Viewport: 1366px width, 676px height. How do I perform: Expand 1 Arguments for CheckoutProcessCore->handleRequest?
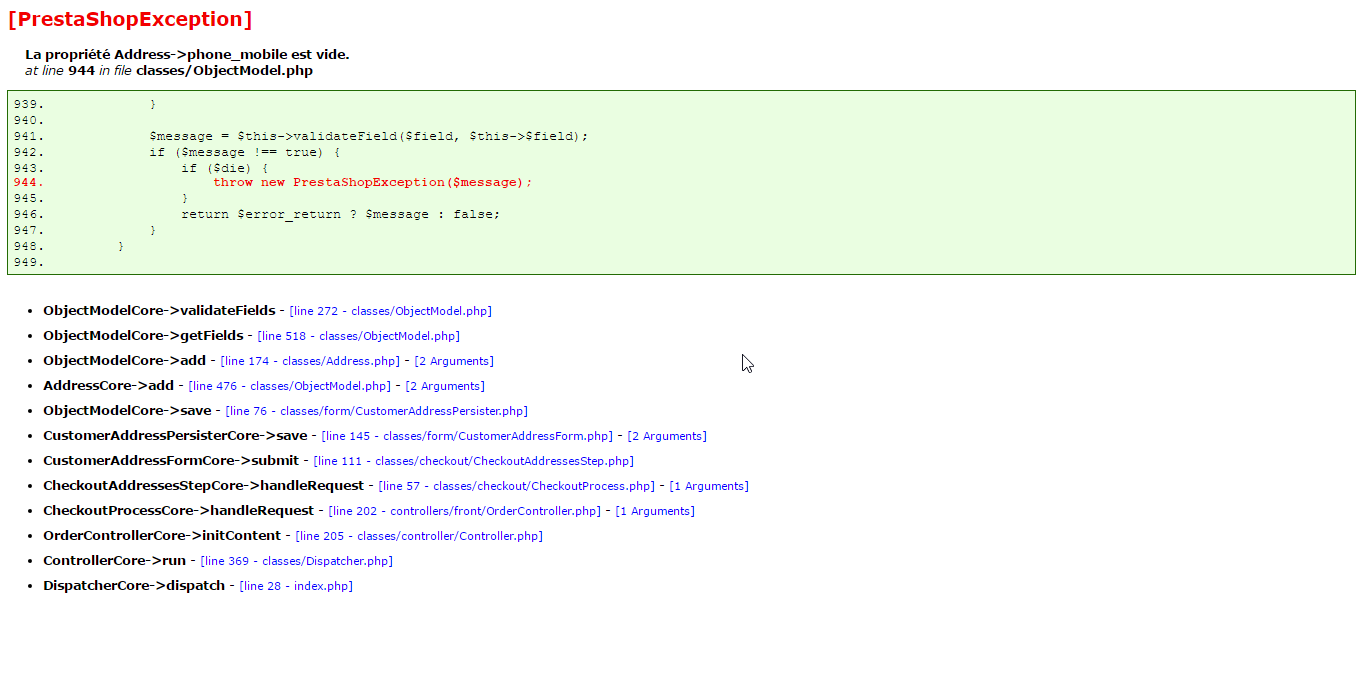(x=655, y=511)
